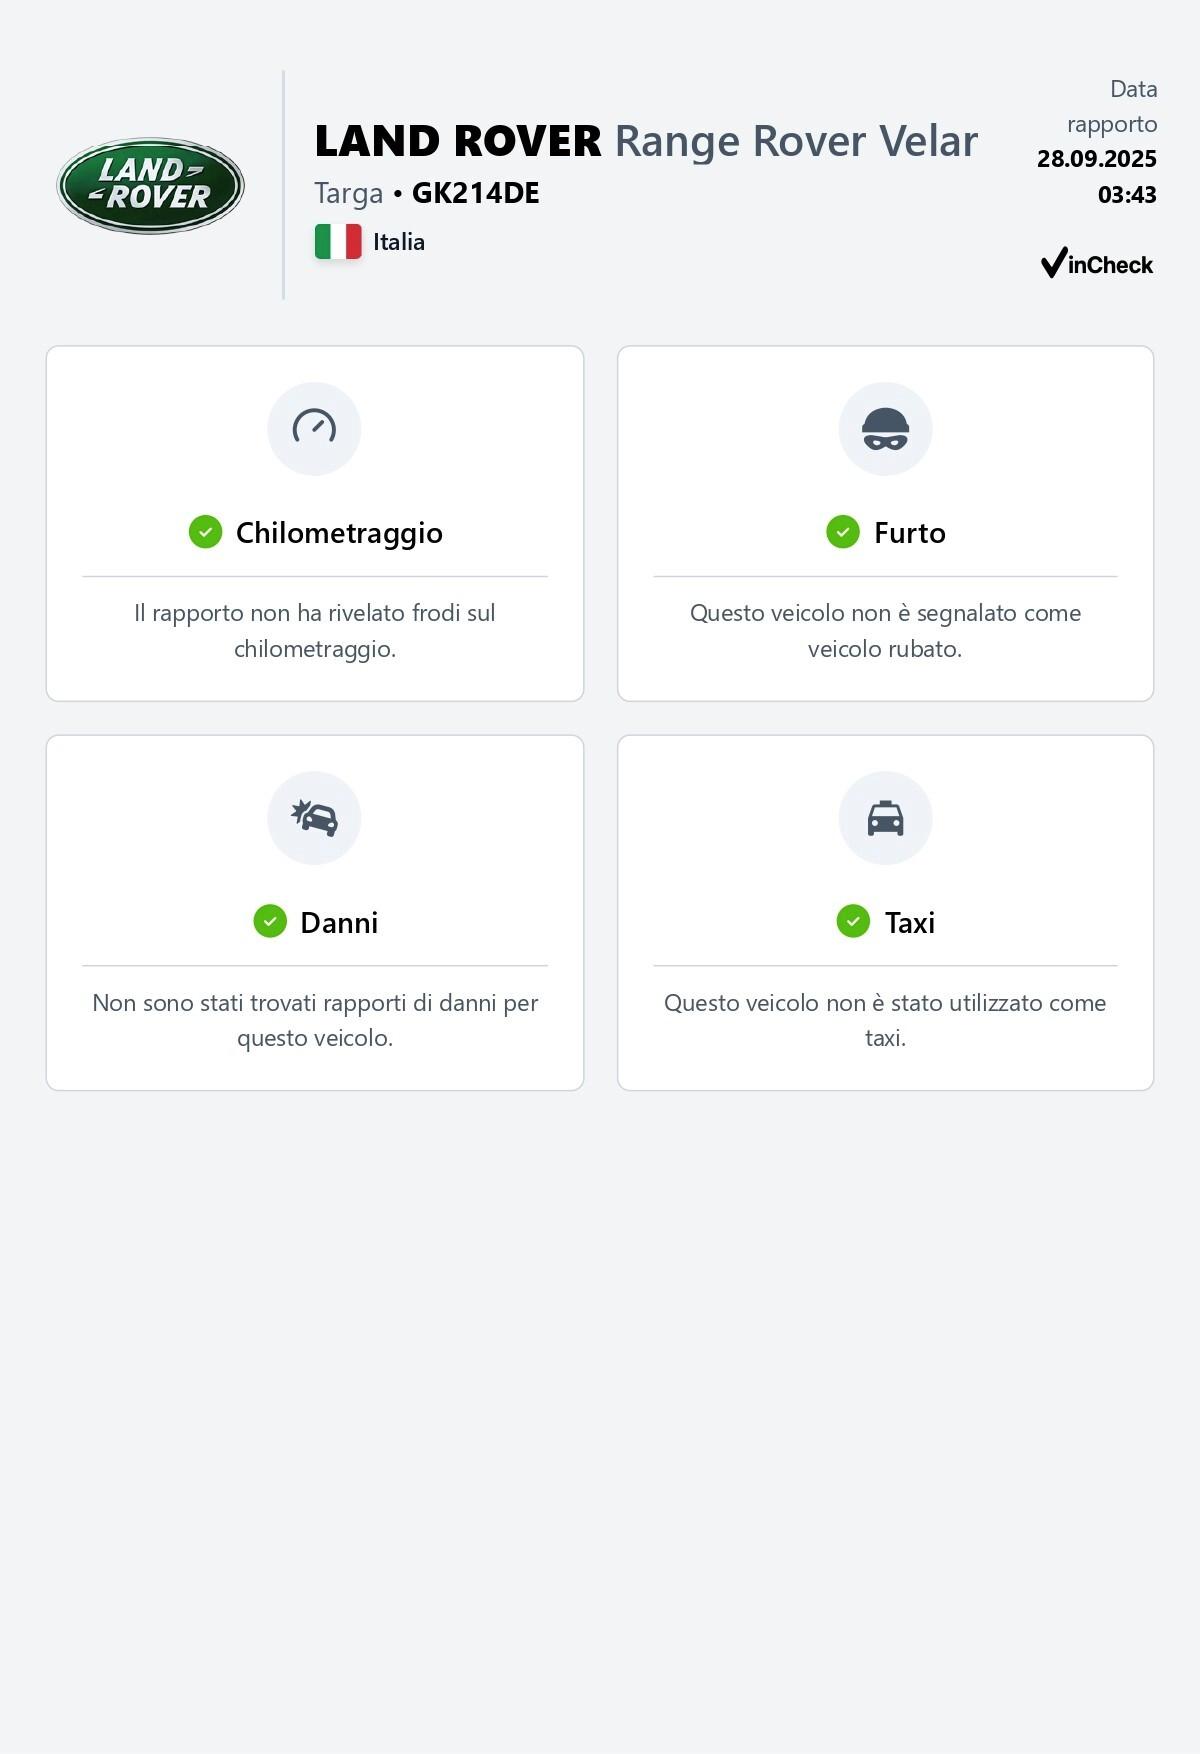This screenshot has height=1754, width=1200.
Task: Click the Range Rover Velar title
Action: 796,141
